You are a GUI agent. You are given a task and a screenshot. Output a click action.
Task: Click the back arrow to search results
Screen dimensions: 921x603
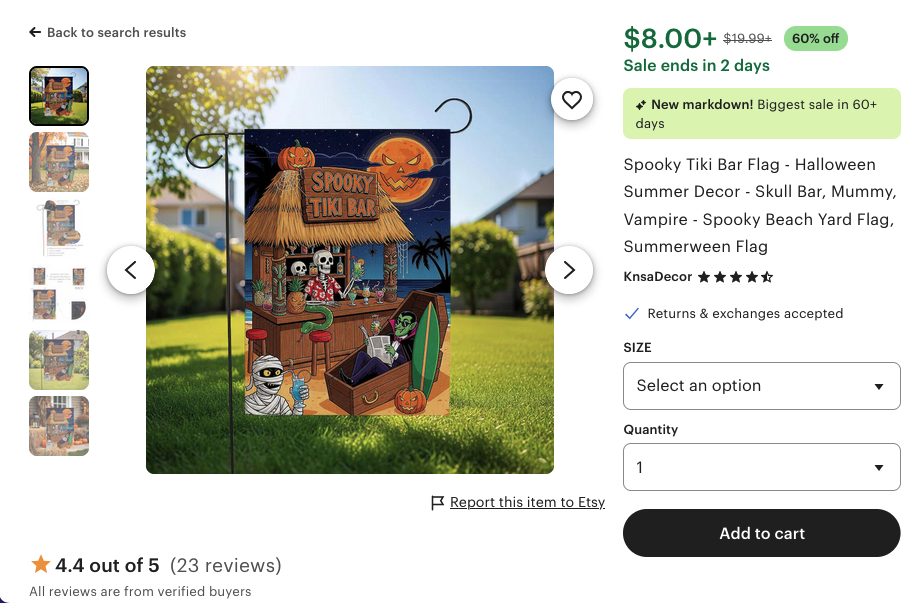point(34,32)
